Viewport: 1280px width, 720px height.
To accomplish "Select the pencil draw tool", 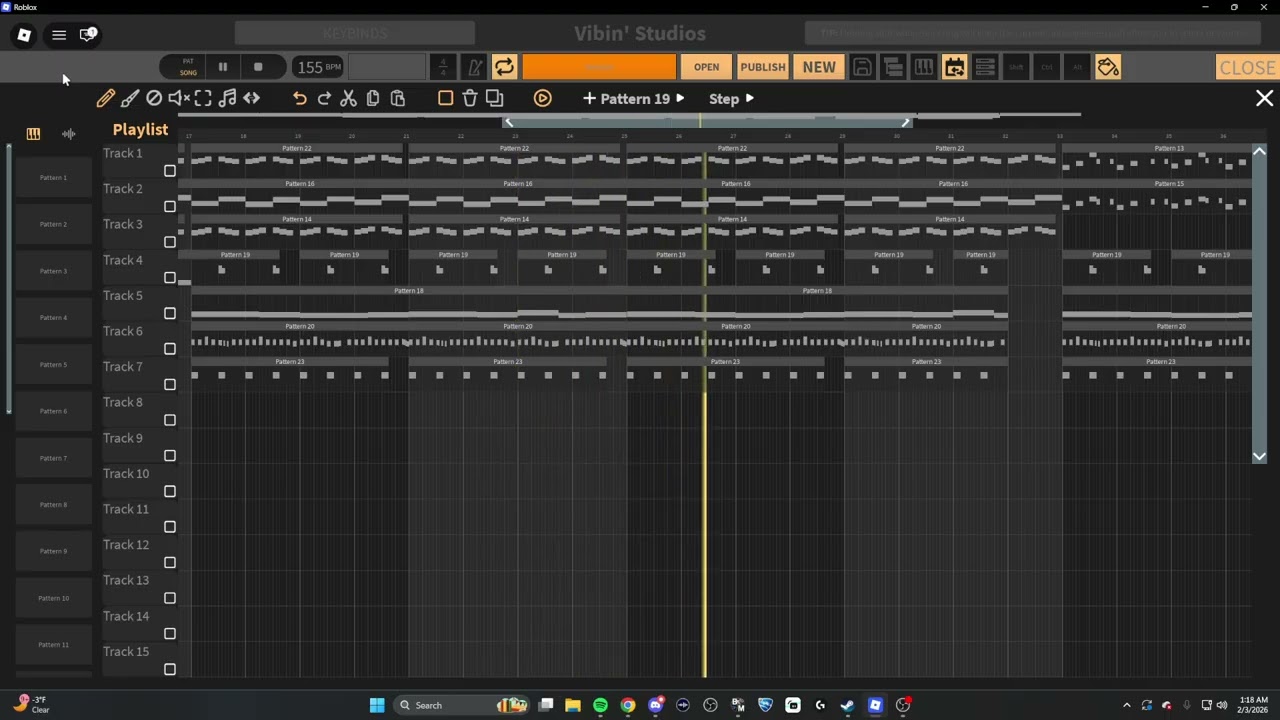I will (105, 98).
